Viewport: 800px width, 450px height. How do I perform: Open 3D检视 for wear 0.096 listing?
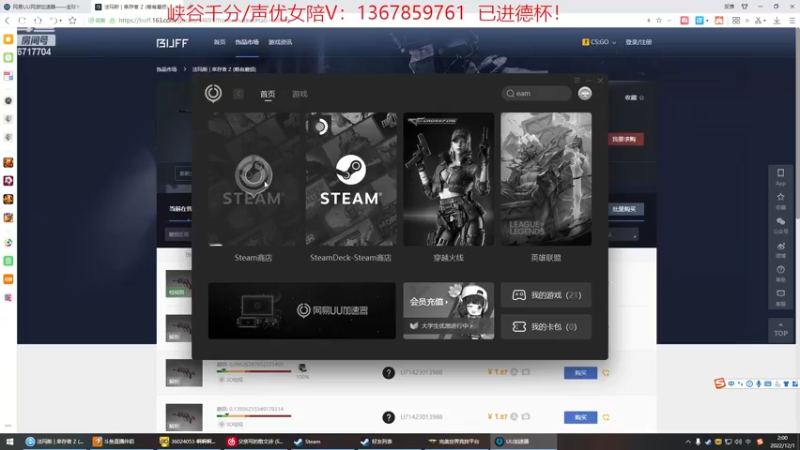(x=231, y=380)
